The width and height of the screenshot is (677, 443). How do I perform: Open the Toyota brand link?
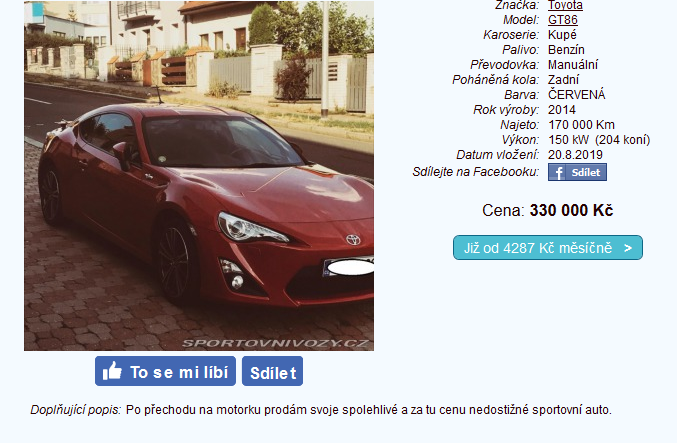pos(565,5)
